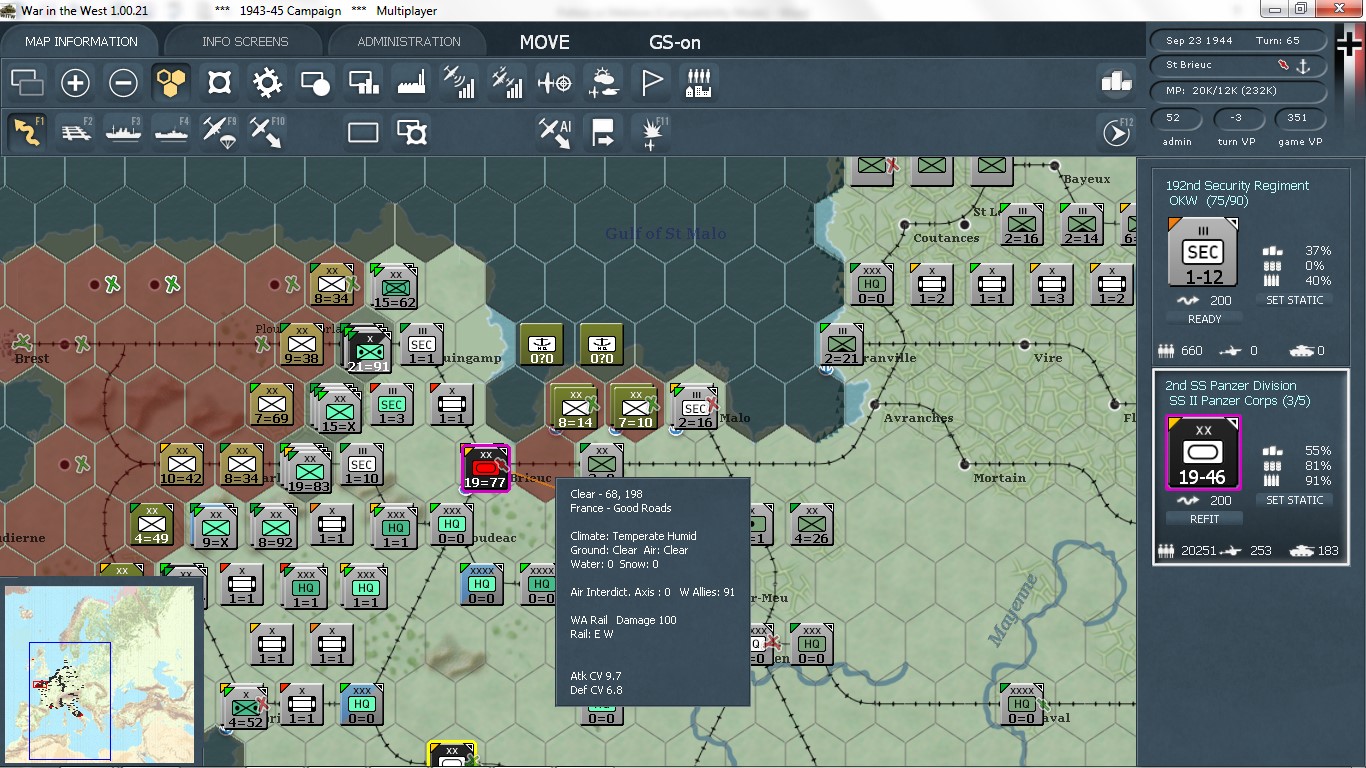Select the highlighted 19=77 unit on the map
The image size is (1366, 768).
(x=485, y=468)
